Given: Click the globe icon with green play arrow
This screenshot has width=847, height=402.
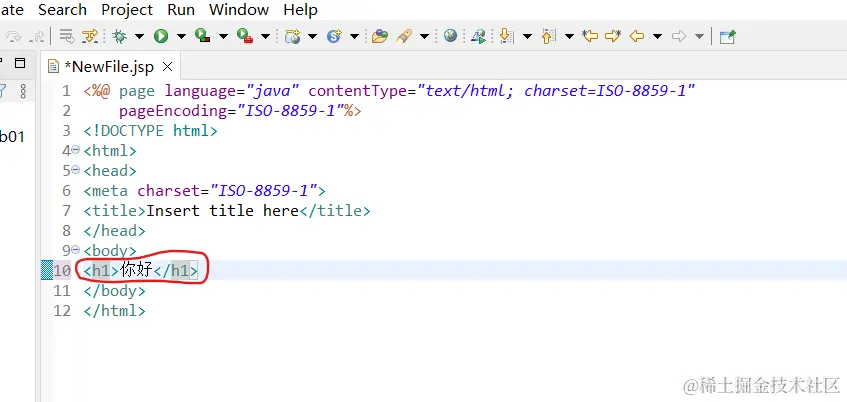Looking at the screenshot, I should (x=478, y=36).
